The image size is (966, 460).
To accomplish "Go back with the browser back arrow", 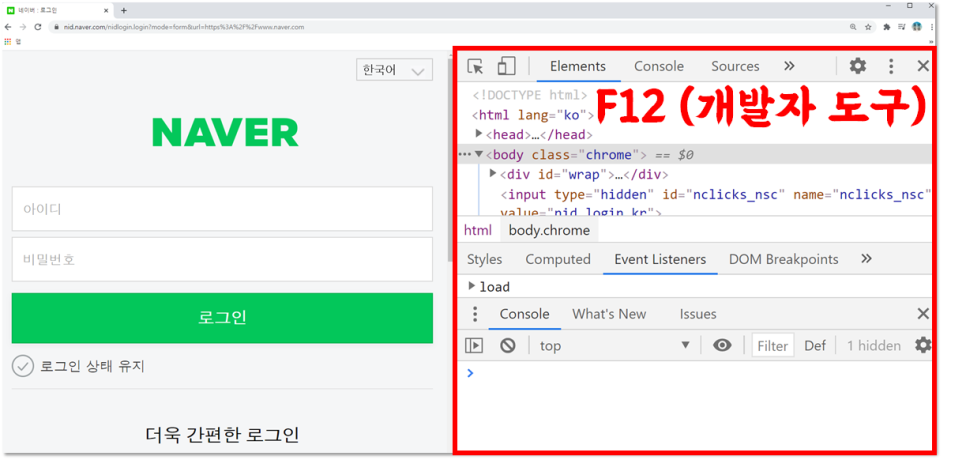I will click(8, 27).
